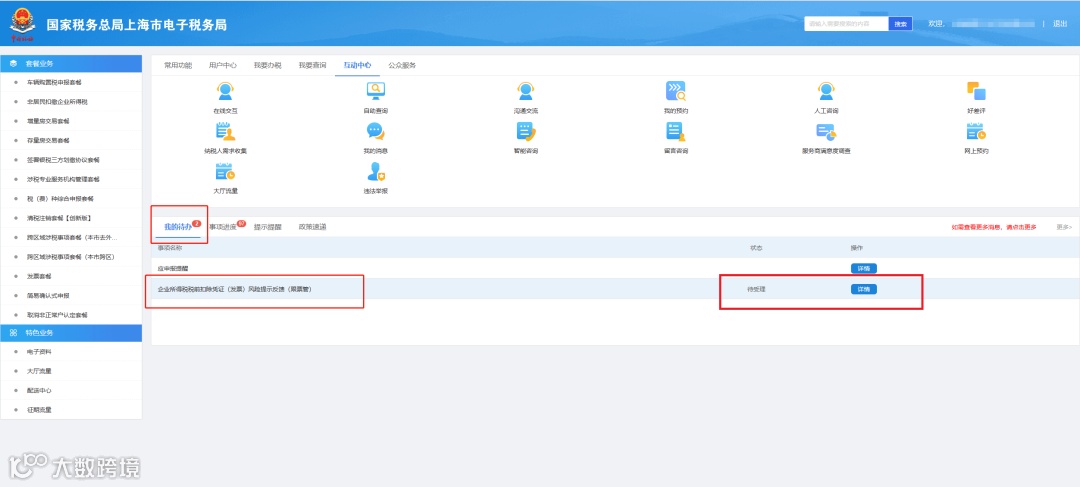Click the 特色业务 sidebar header icon
1080x487 pixels.
13,333
